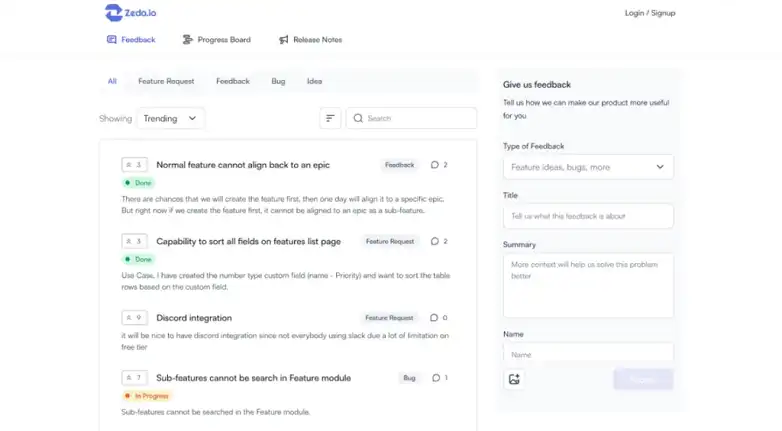Open the Discord integration post title

coord(194,318)
